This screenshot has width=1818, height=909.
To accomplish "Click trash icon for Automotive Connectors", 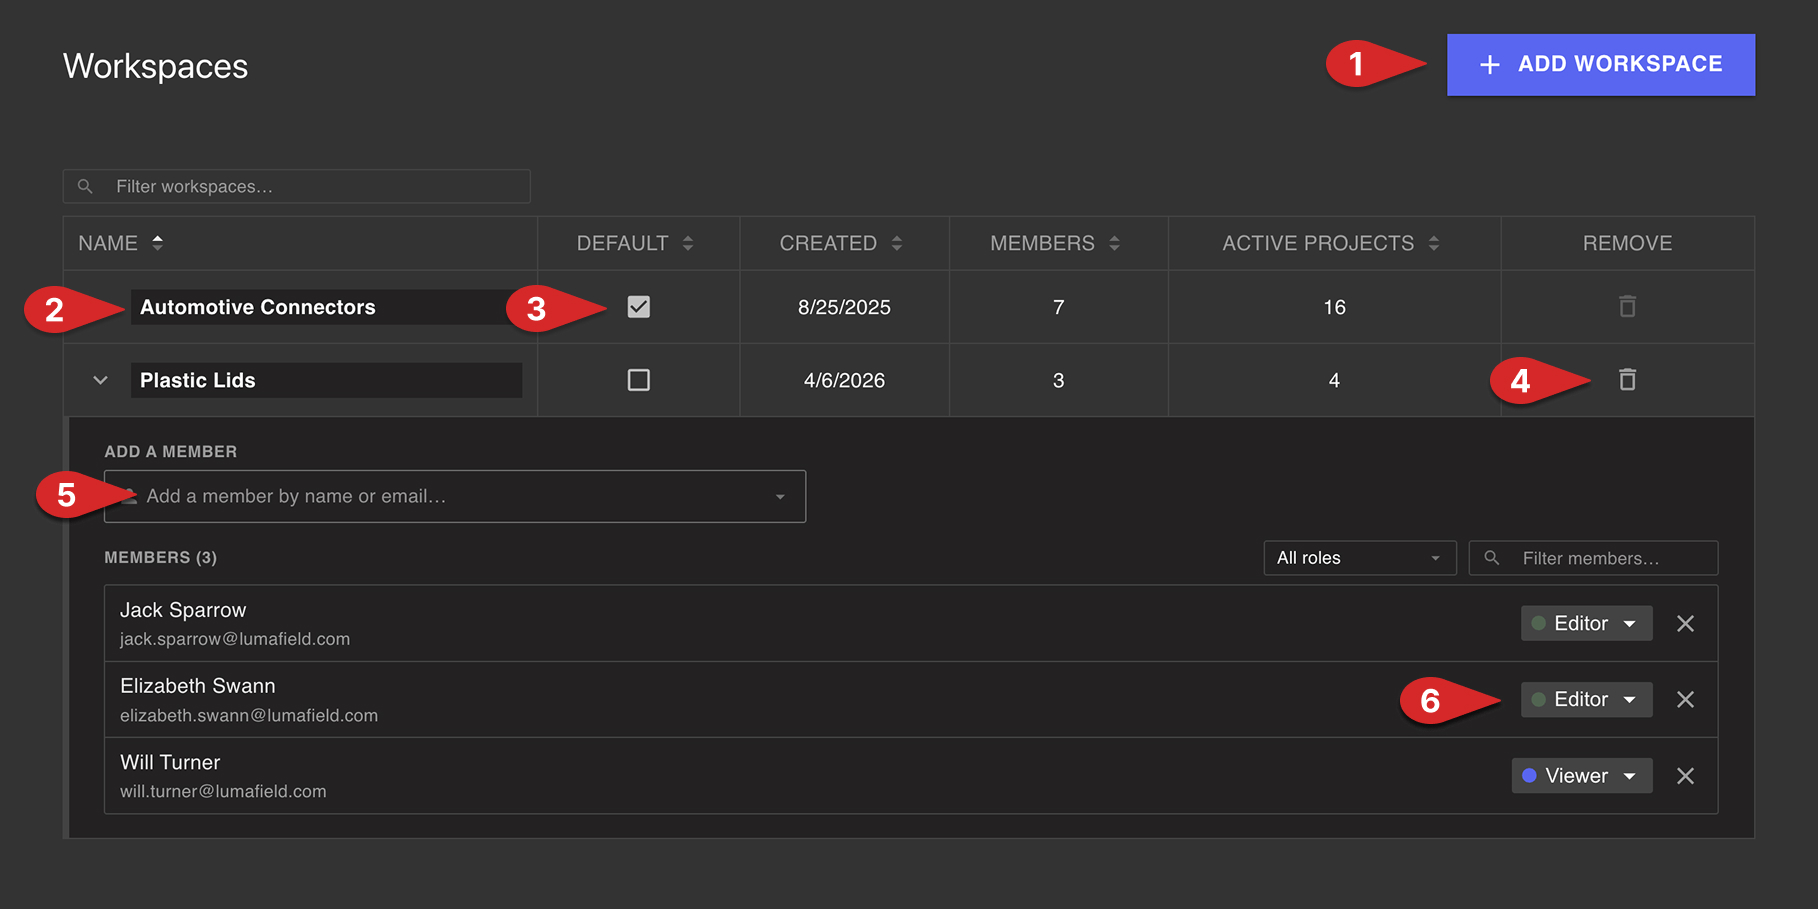I will click(1627, 306).
